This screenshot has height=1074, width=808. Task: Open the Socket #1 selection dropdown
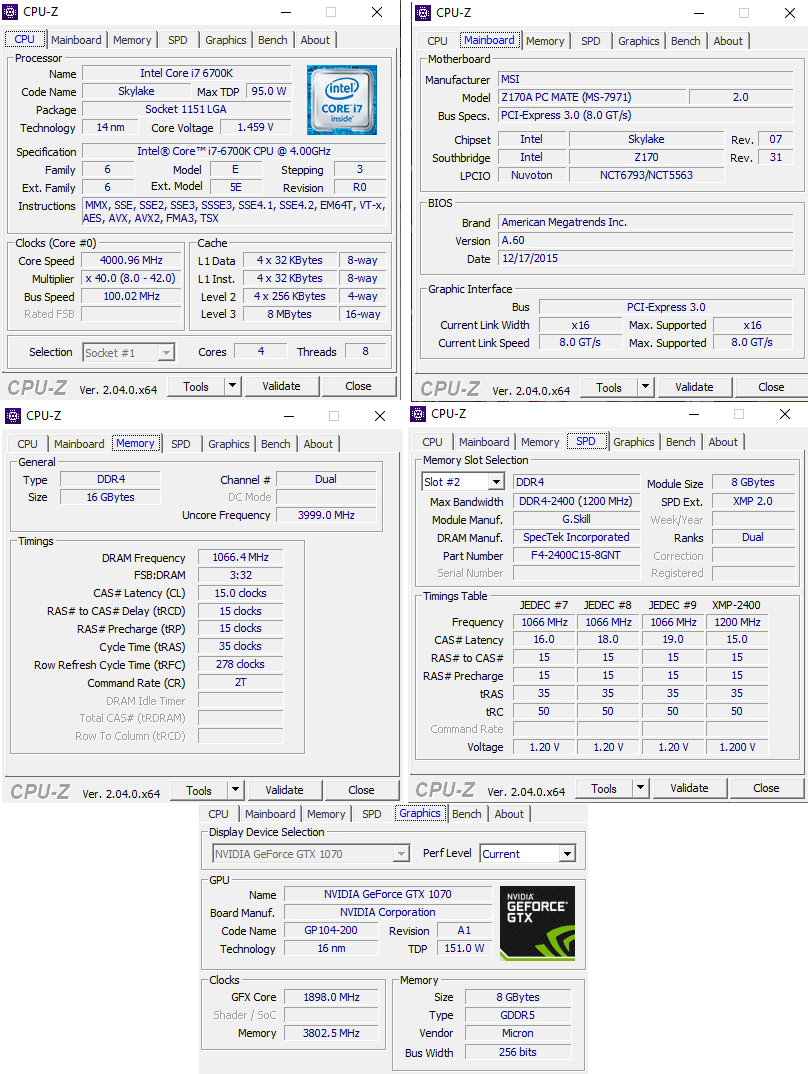tap(129, 352)
